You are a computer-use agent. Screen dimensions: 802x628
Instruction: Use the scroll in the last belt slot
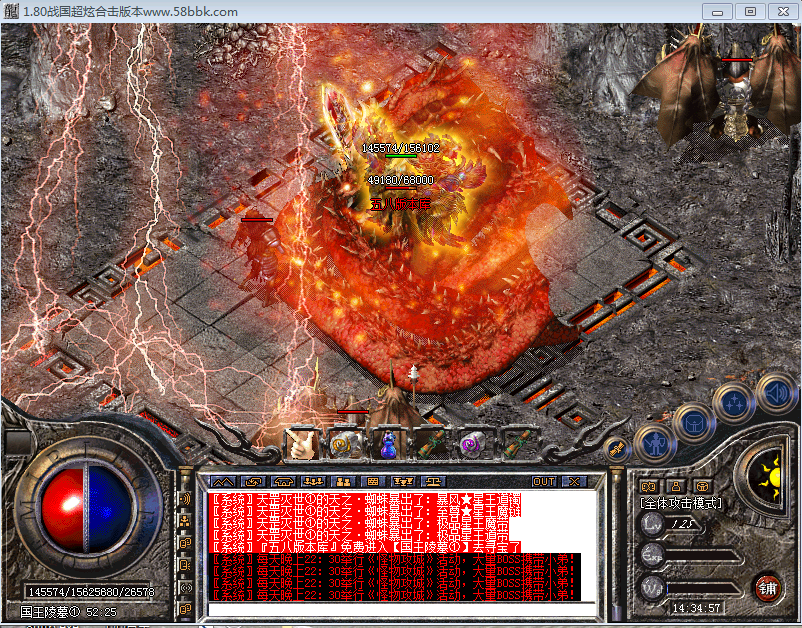click(518, 444)
